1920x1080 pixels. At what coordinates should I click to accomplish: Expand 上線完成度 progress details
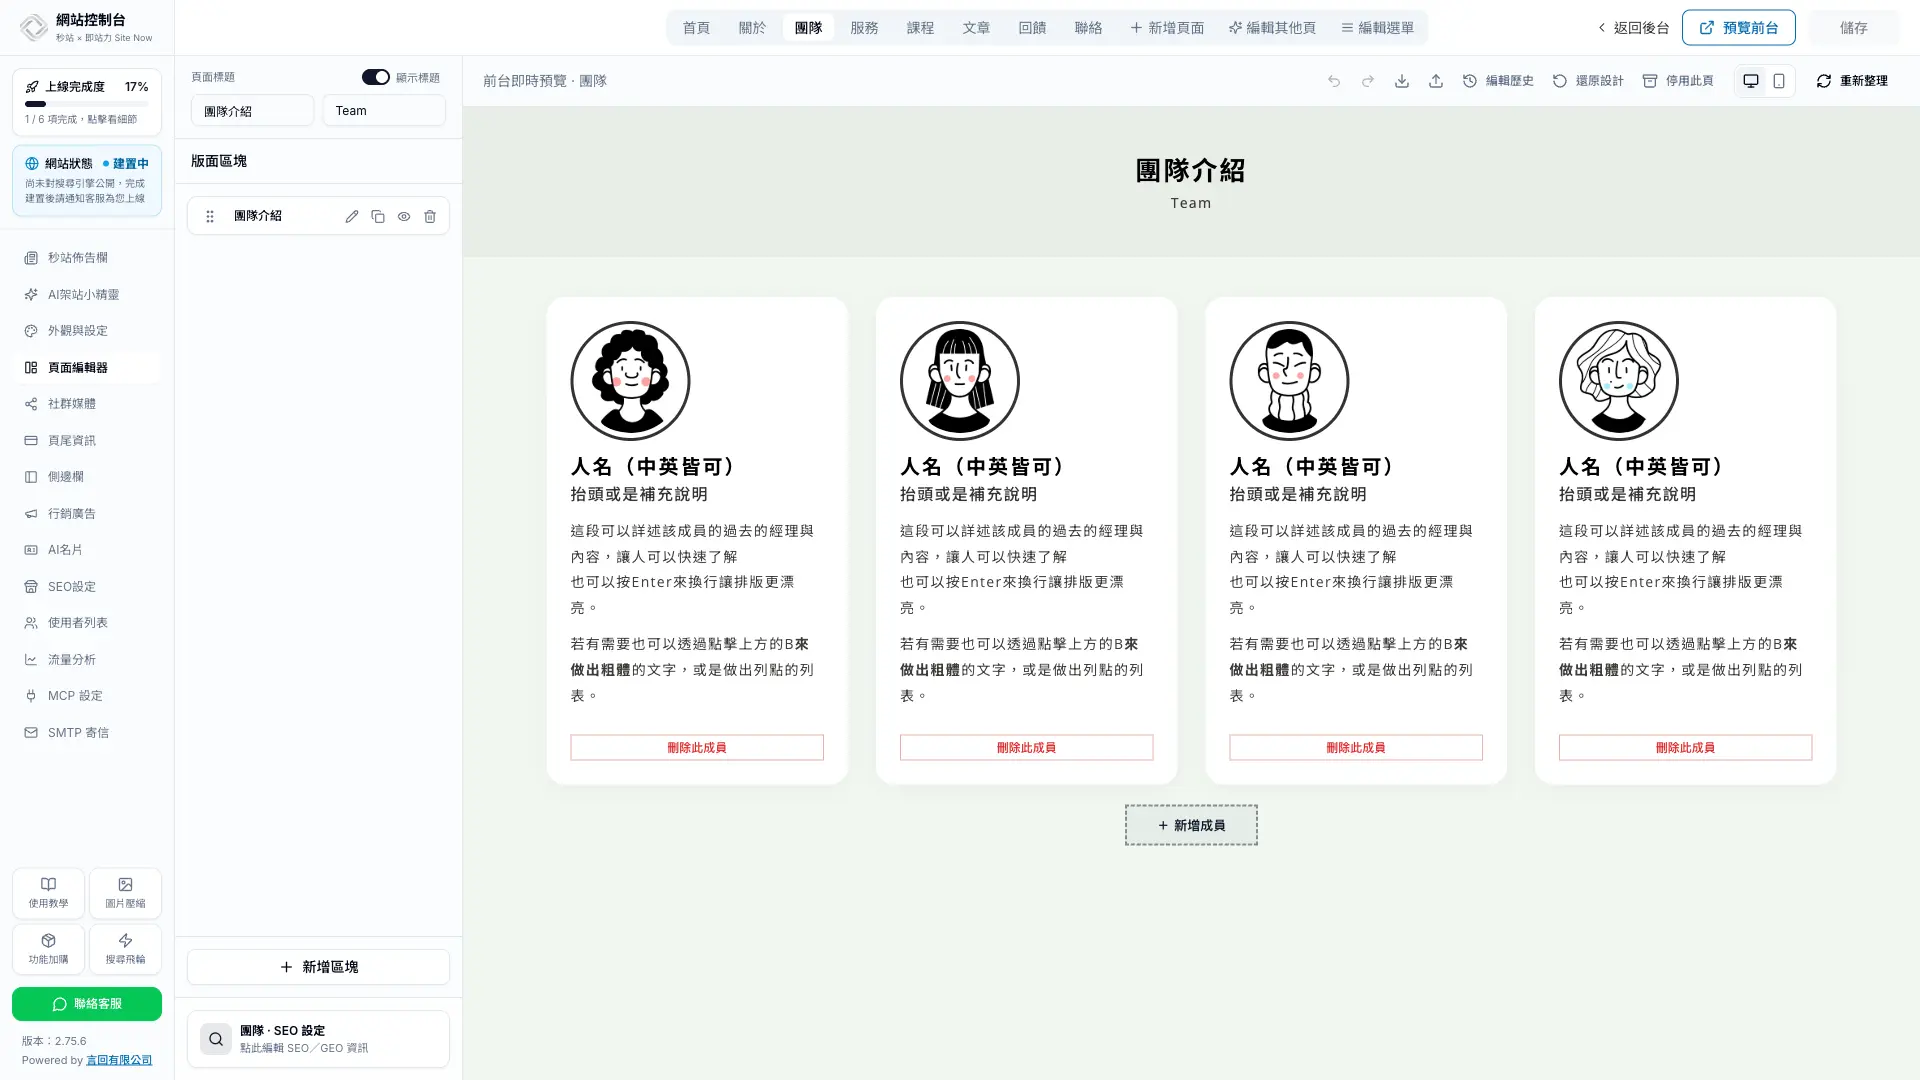(87, 102)
